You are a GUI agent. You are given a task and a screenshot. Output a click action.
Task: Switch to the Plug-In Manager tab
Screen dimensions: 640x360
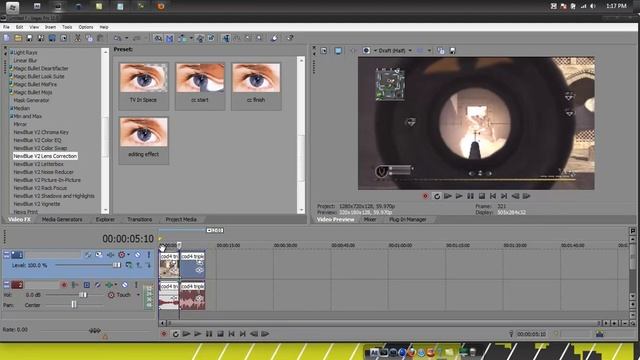tap(407, 220)
